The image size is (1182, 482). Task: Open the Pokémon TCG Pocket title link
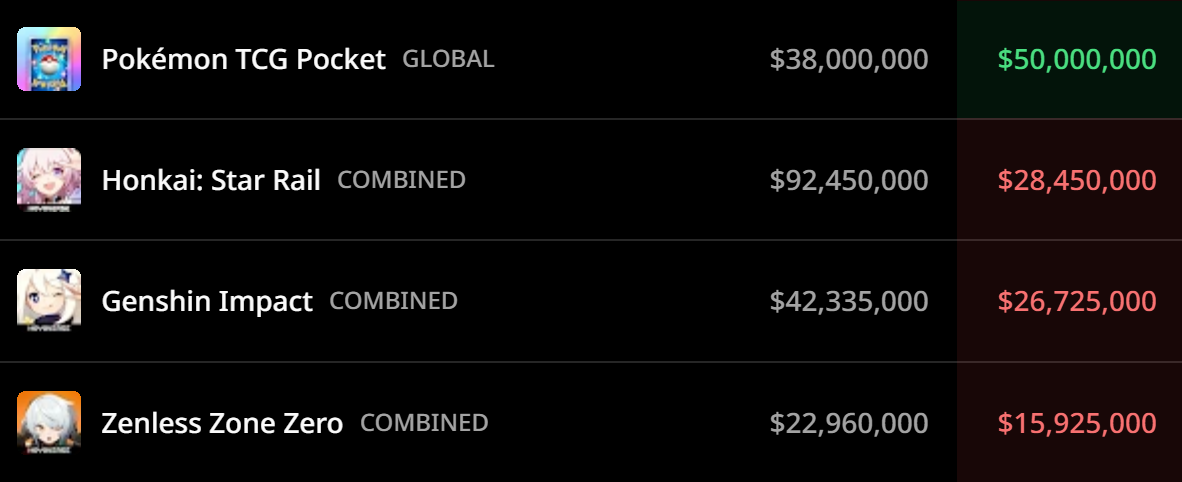(243, 59)
